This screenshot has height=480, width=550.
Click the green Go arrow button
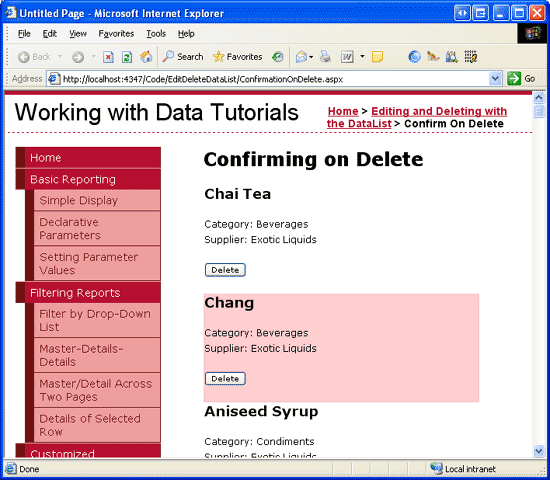click(x=514, y=78)
